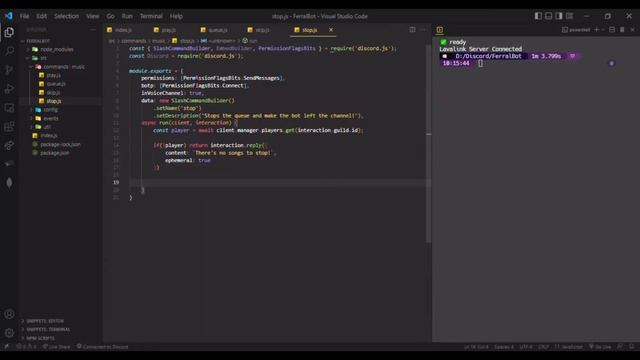Open the View menu
The height and width of the screenshot is (360, 640).
click(x=93, y=16)
